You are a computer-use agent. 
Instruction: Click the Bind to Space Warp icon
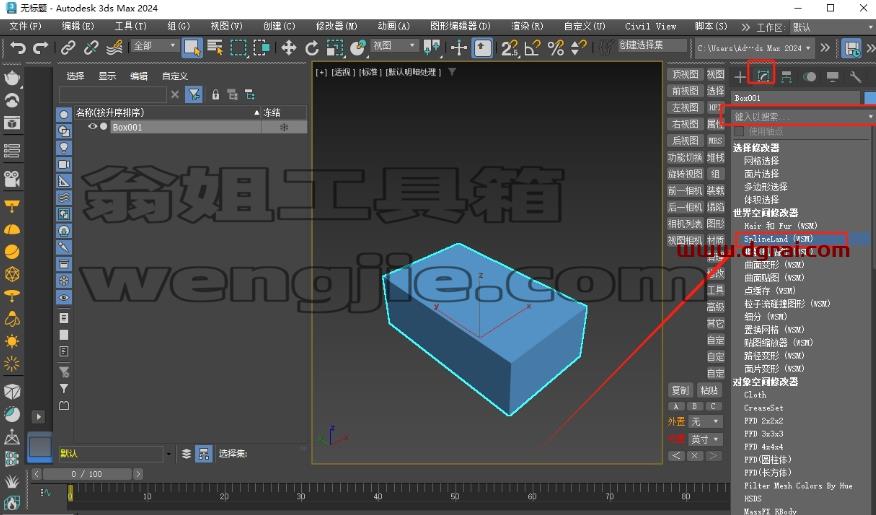(114, 48)
